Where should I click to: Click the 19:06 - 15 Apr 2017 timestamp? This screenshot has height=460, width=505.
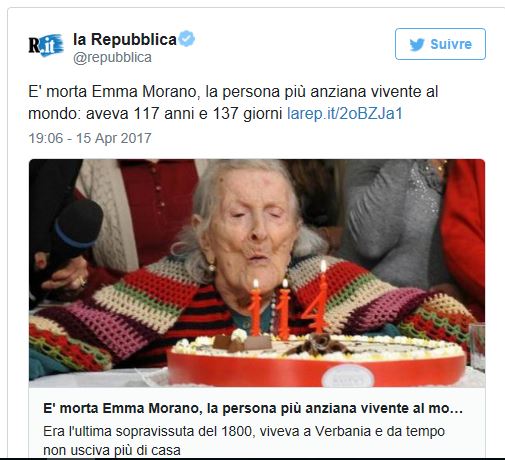[90, 138]
